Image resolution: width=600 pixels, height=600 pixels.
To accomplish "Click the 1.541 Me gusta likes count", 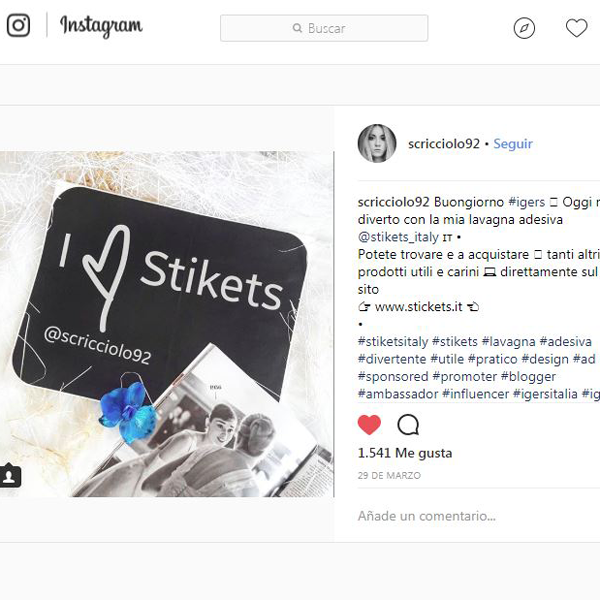I will (x=404, y=453).
